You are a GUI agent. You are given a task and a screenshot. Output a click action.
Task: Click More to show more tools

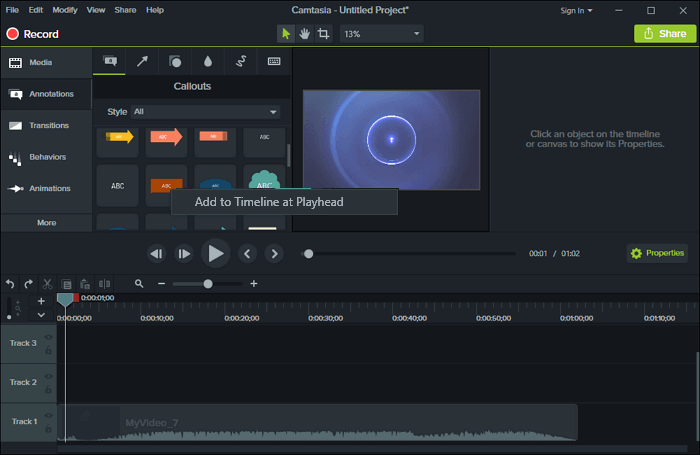point(46,222)
